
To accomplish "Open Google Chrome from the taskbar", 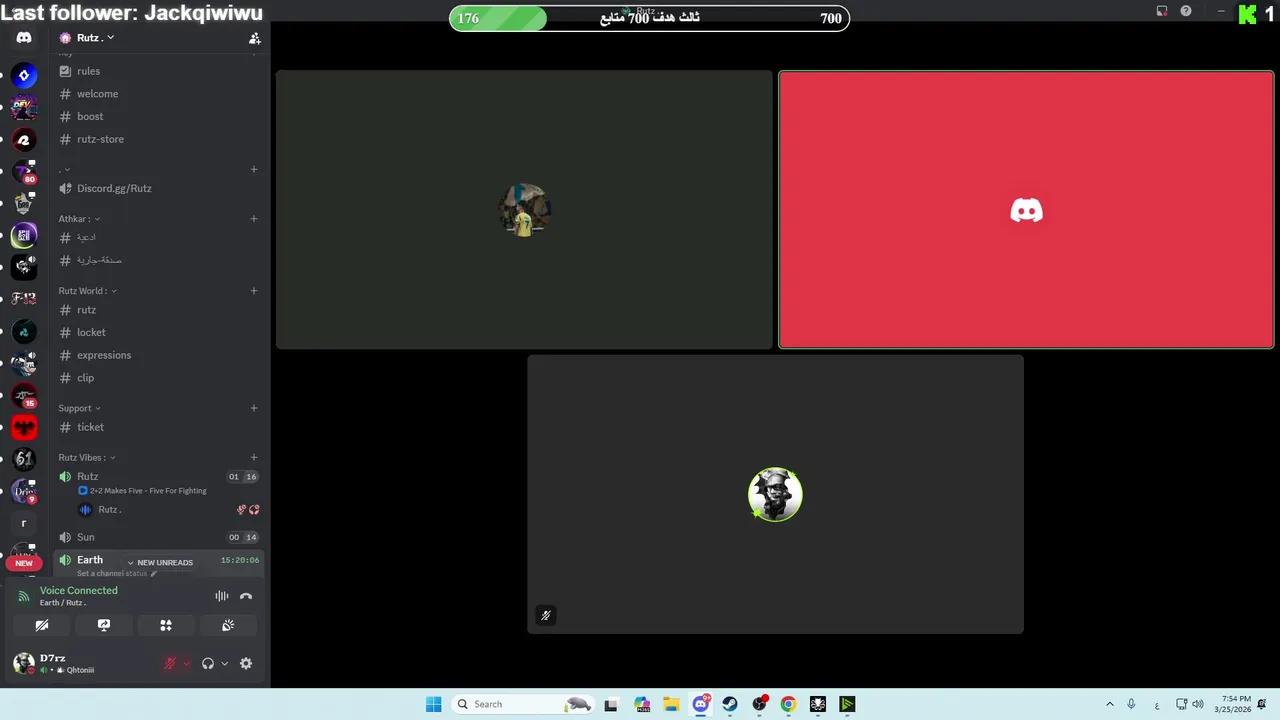I will [x=788, y=704].
